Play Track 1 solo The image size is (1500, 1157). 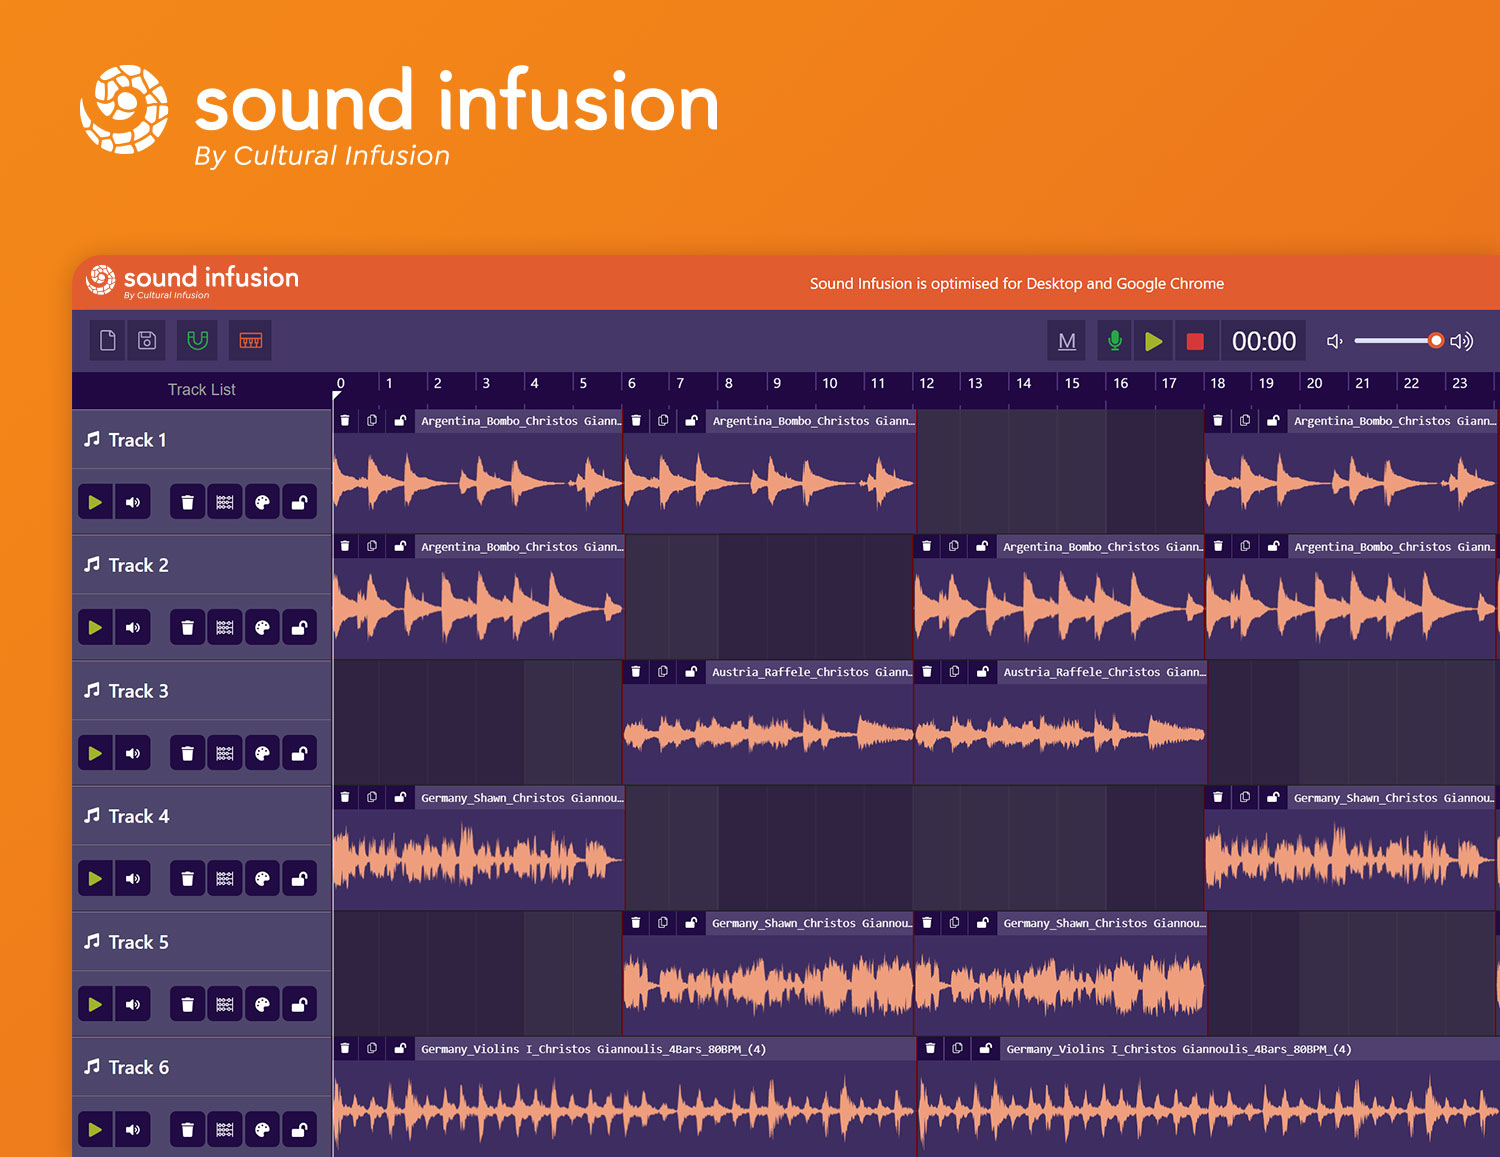[x=95, y=502]
